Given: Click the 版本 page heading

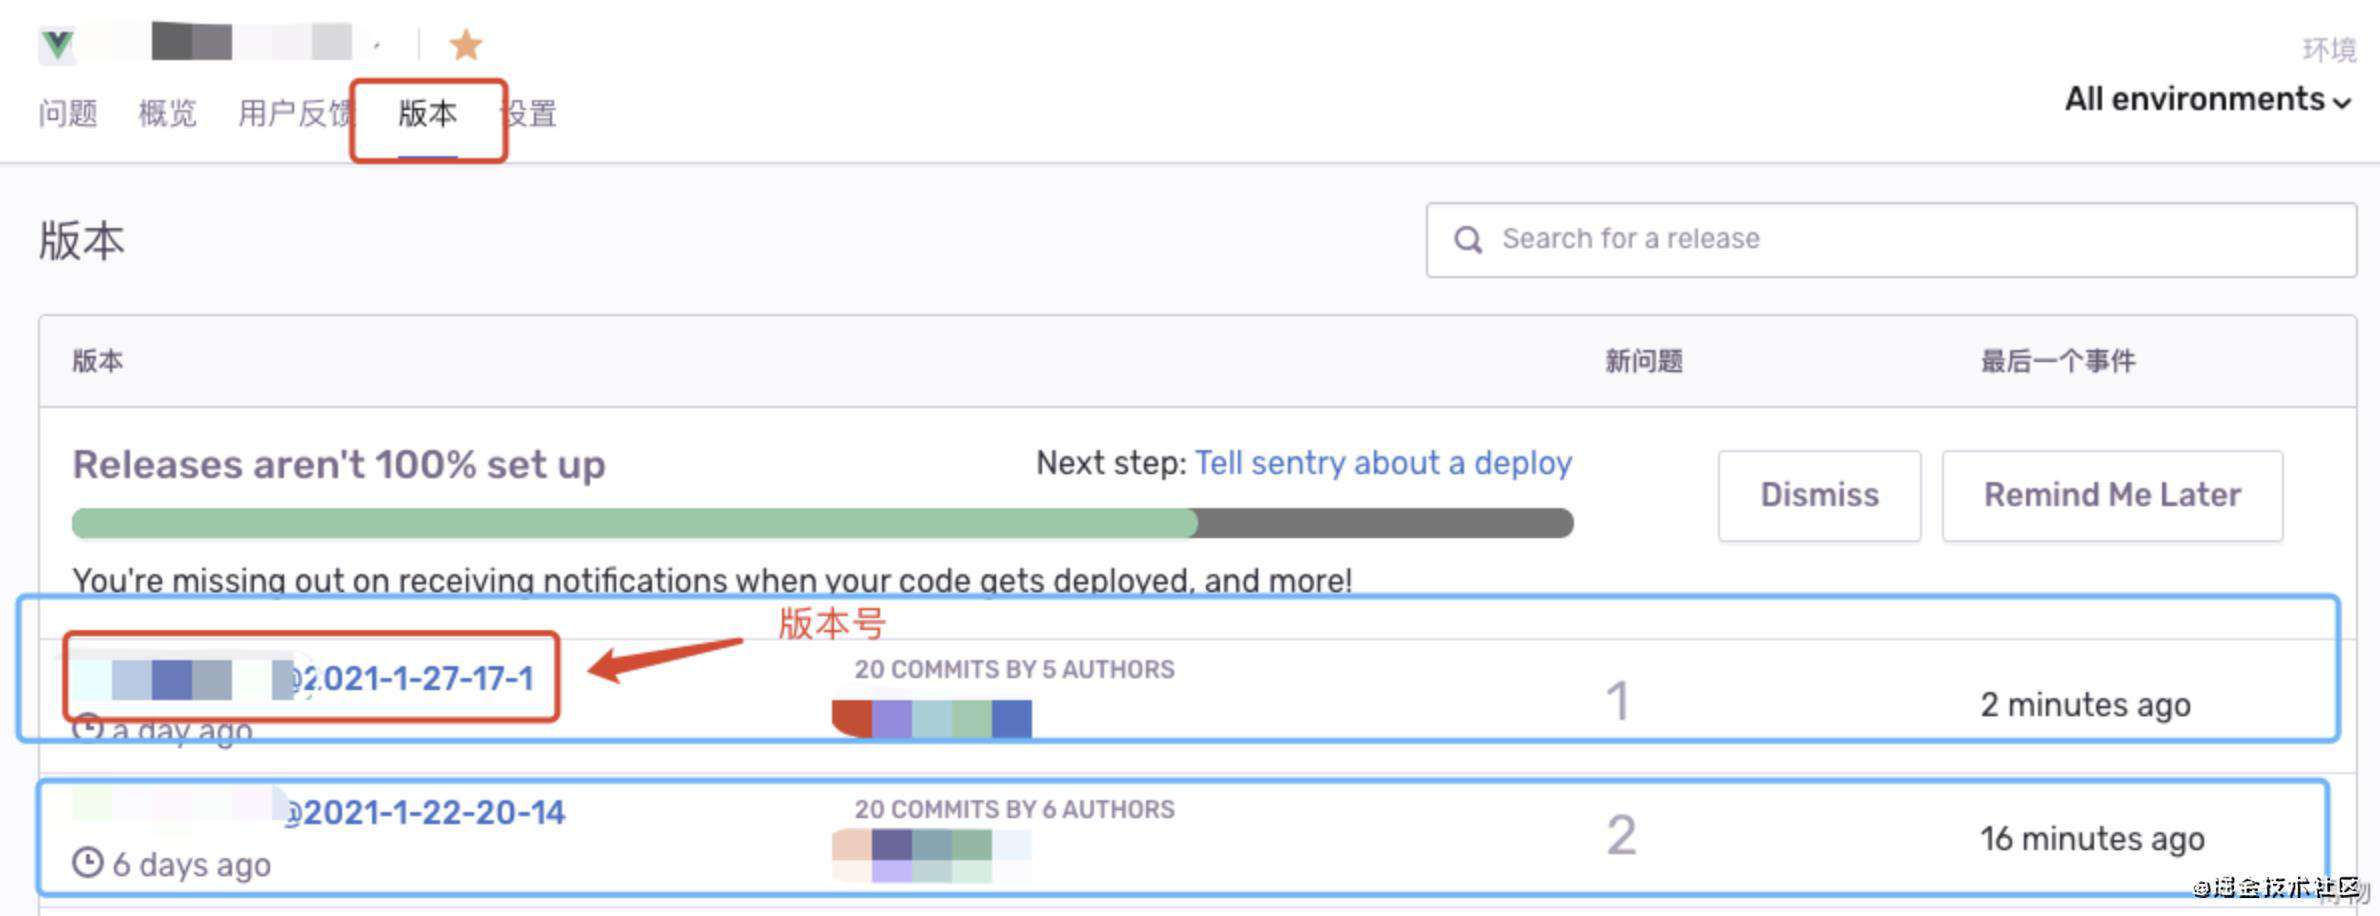Looking at the screenshot, I should tap(82, 241).
